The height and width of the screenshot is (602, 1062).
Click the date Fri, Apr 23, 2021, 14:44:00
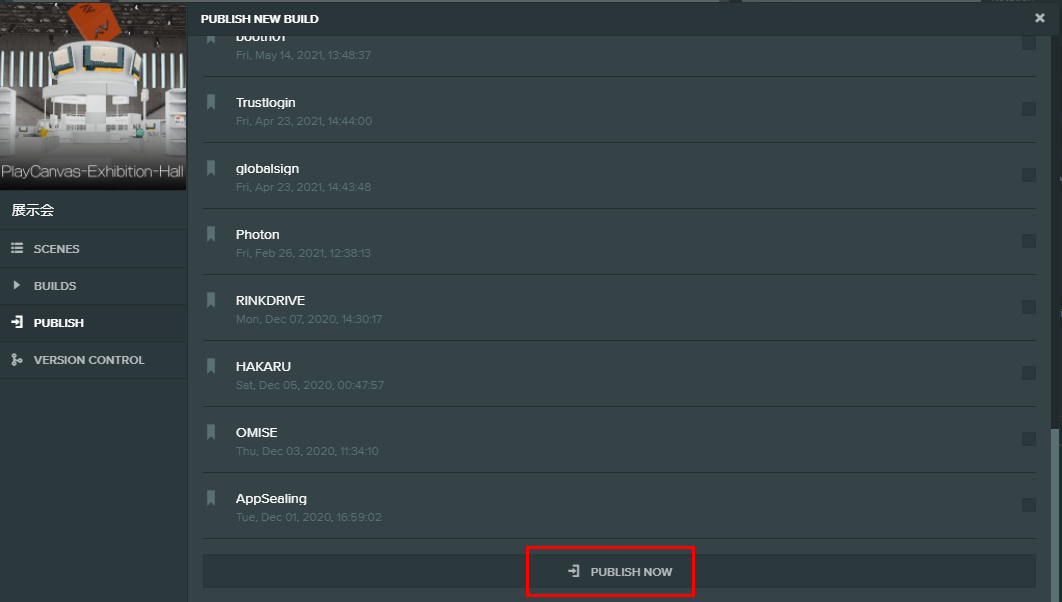tap(304, 121)
